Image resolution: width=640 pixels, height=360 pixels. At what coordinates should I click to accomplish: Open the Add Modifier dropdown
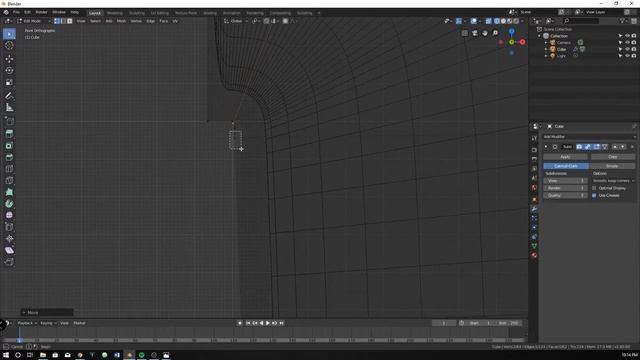(589, 137)
